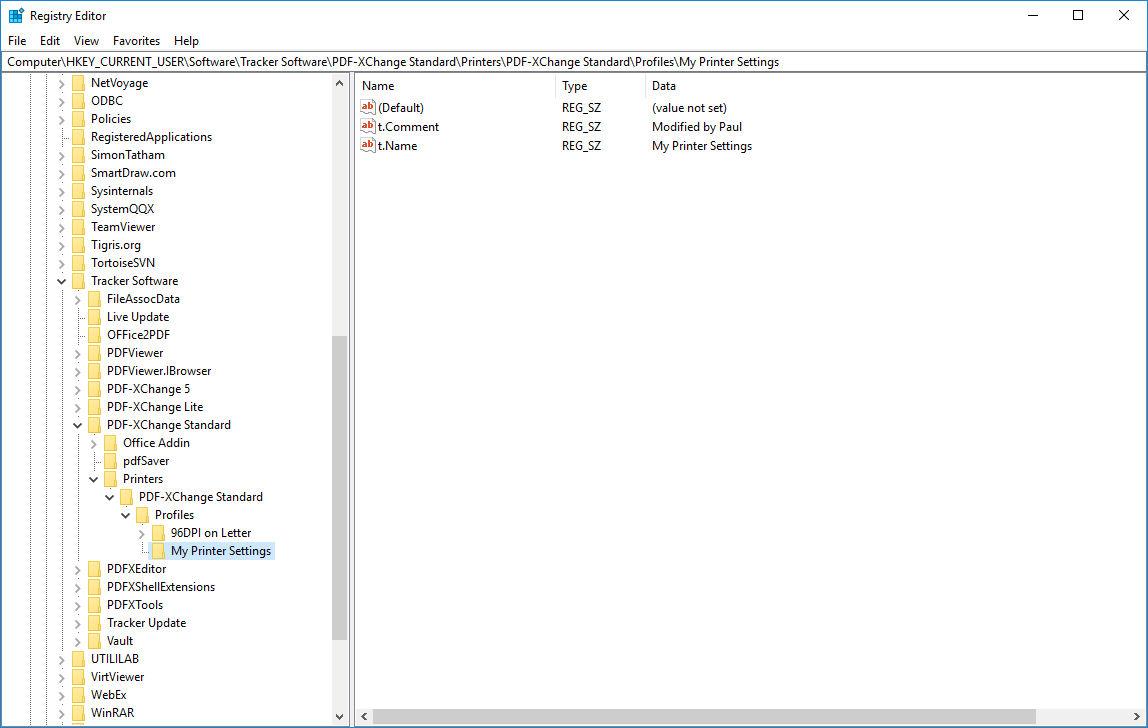Collapse the PDF-XChange Standard top-level key

78,425
